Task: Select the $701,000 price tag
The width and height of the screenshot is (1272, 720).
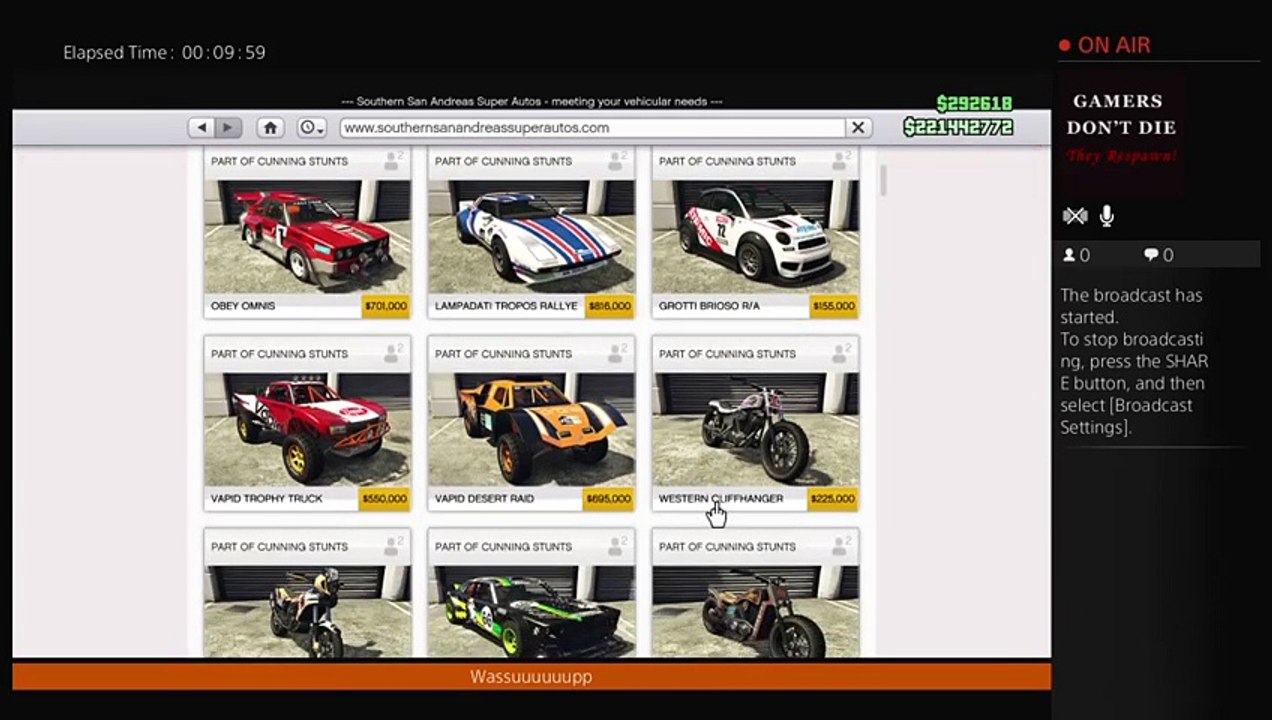Action: click(x=385, y=306)
